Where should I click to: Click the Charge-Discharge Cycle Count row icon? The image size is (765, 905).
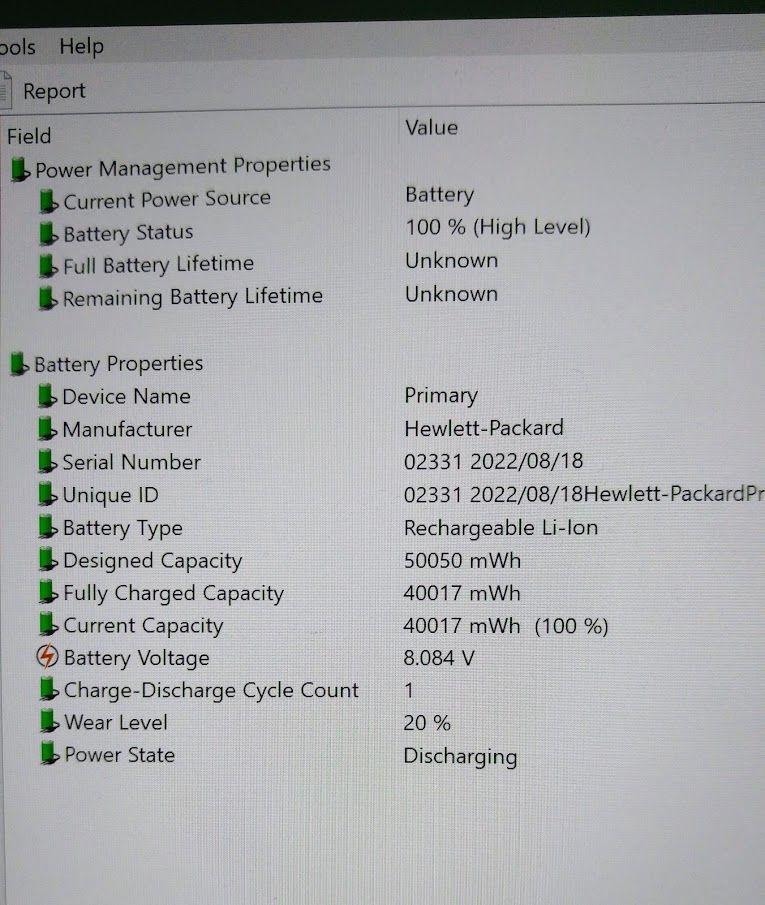[49, 689]
